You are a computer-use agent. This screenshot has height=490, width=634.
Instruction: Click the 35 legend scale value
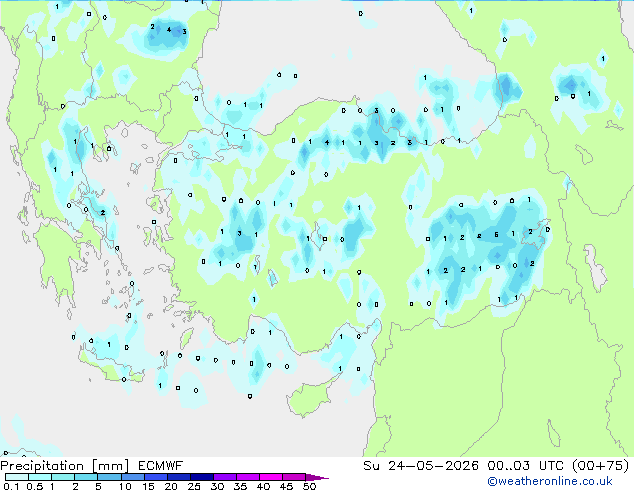[240, 486]
